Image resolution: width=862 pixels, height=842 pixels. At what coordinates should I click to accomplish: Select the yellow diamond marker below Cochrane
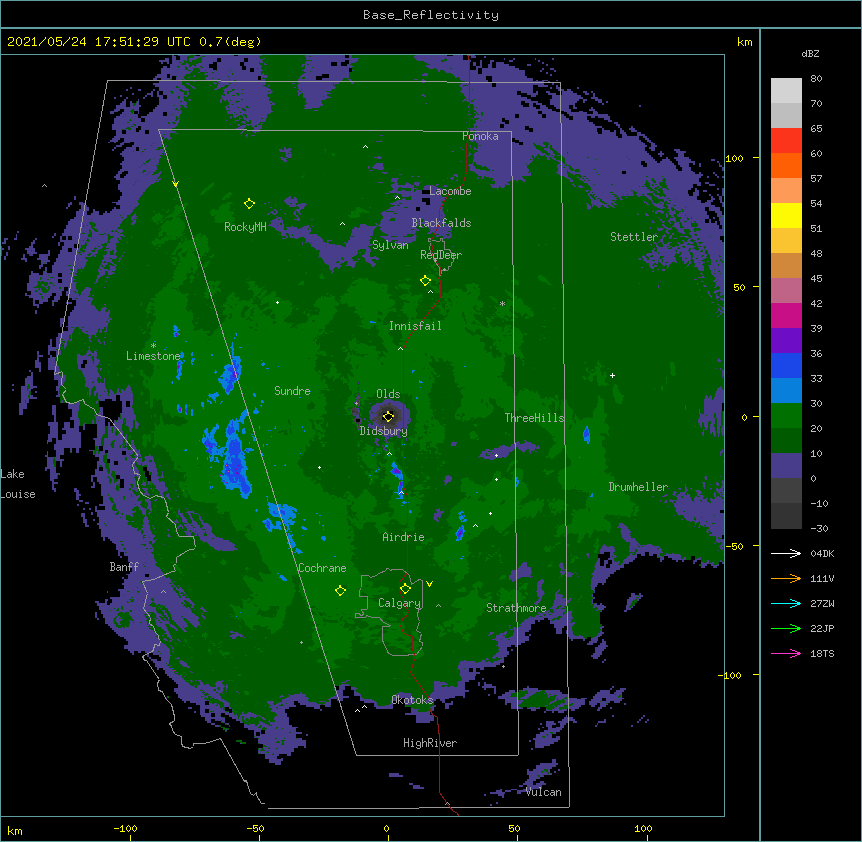[340, 591]
